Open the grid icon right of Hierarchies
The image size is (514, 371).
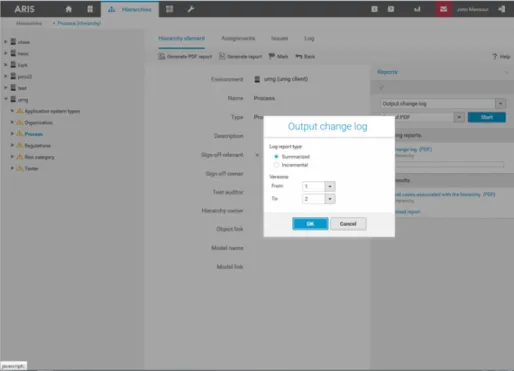point(169,9)
